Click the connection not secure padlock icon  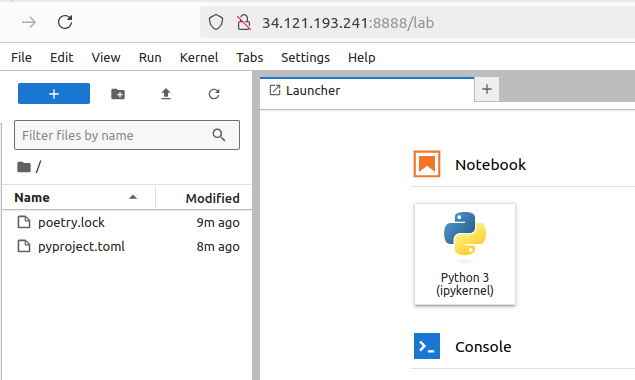[x=243, y=23]
